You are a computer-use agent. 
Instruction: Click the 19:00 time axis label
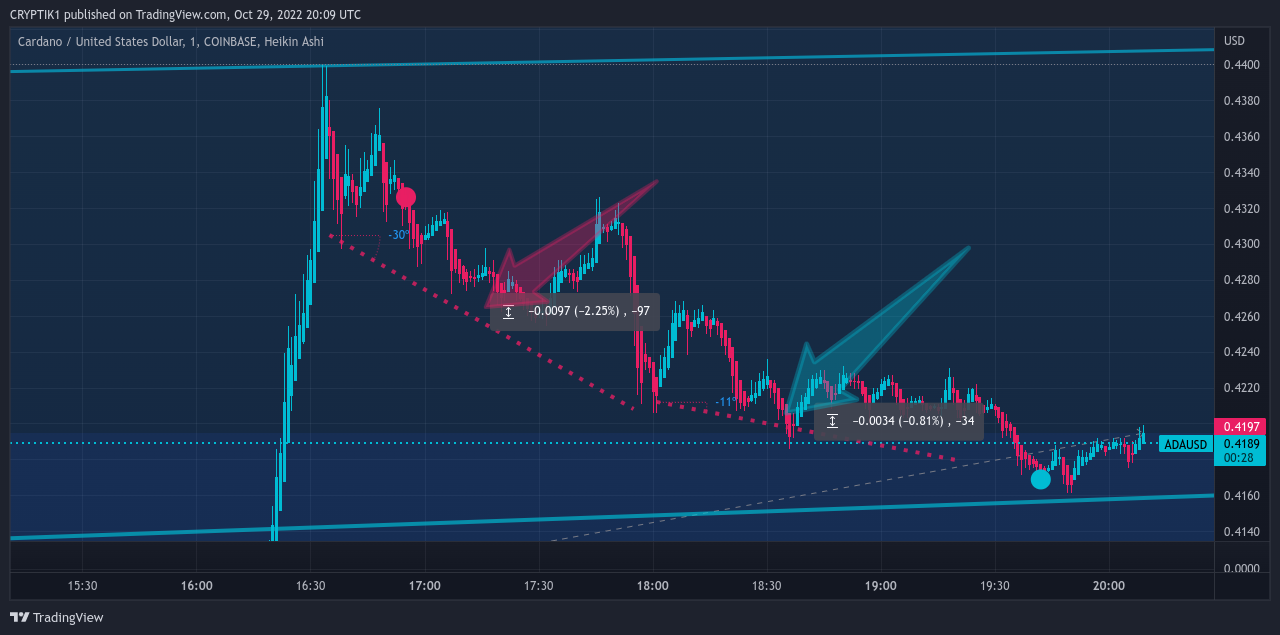(x=880, y=585)
